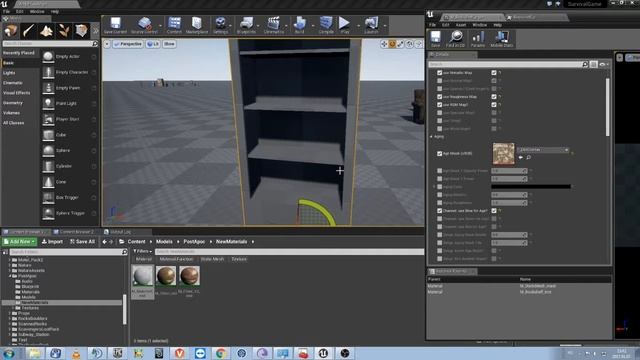Collapse the Aging category in details

[431, 137]
